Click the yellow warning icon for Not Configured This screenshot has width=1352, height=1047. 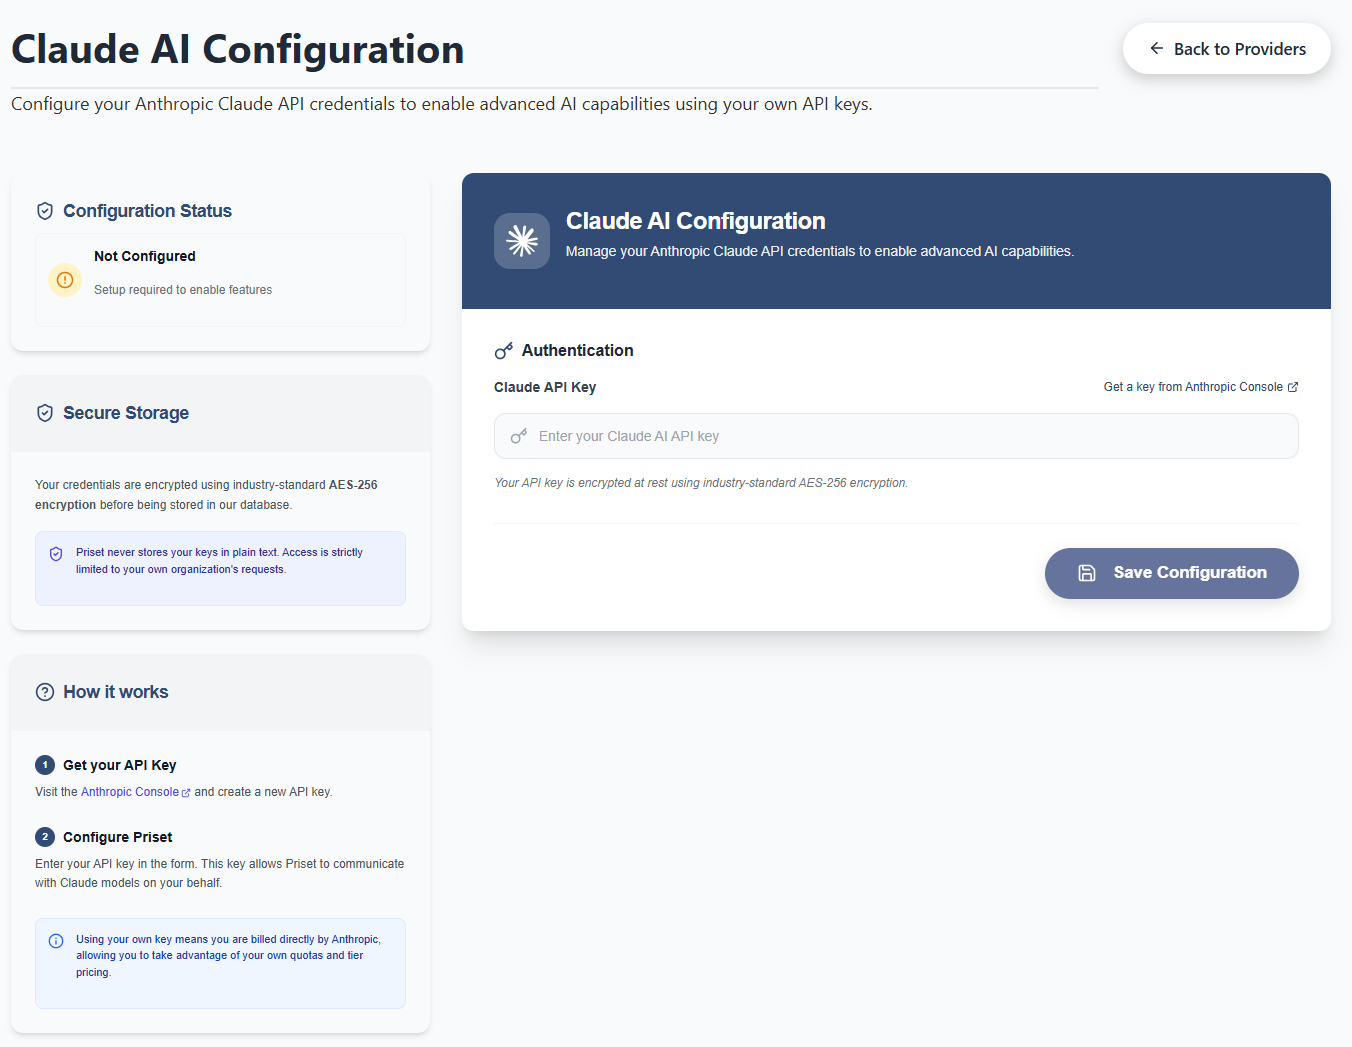click(x=65, y=280)
